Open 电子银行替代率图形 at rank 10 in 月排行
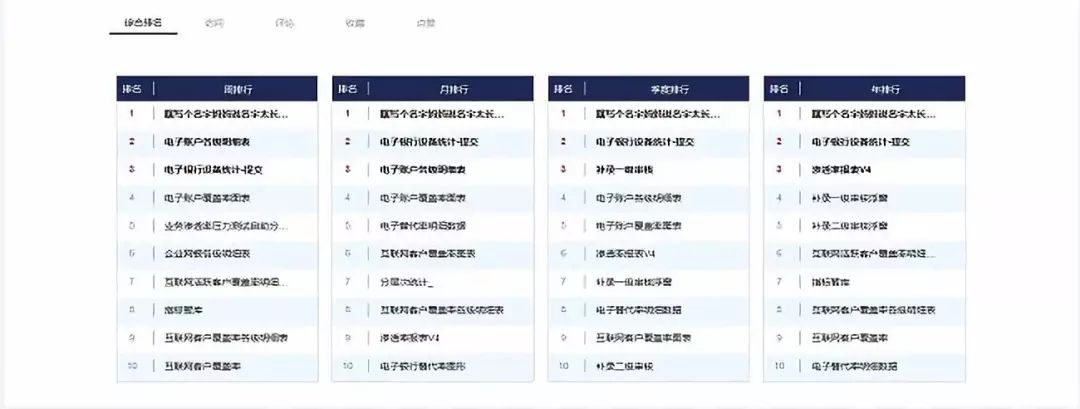This screenshot has width=1080, height=409. (423, 366)
